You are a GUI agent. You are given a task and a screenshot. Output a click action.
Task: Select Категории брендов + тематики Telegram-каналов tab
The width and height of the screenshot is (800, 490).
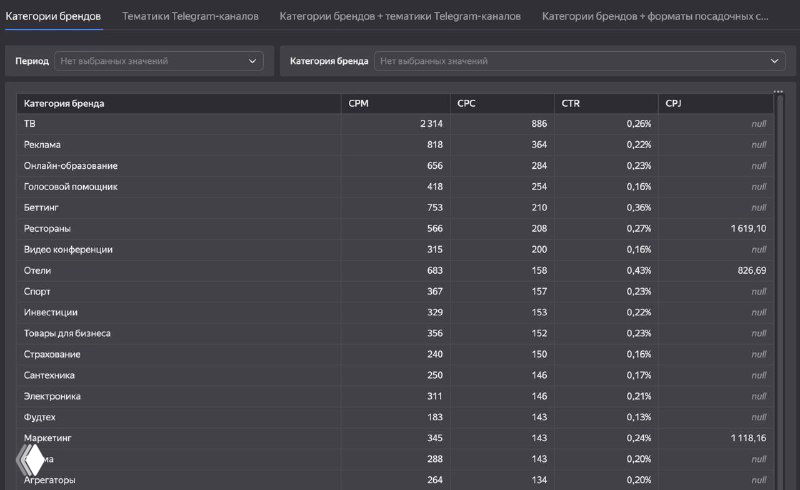[x=400, y=17]
